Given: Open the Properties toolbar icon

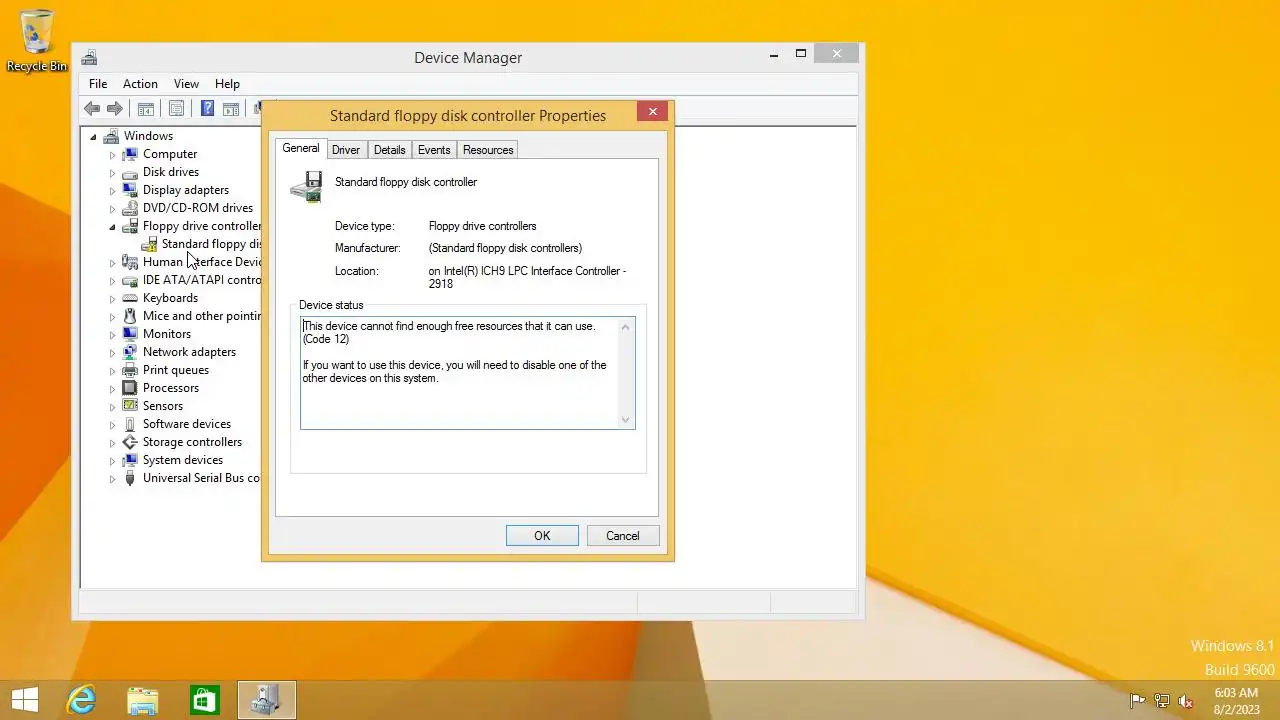Looking at the screenshot, I should point(177,109).
